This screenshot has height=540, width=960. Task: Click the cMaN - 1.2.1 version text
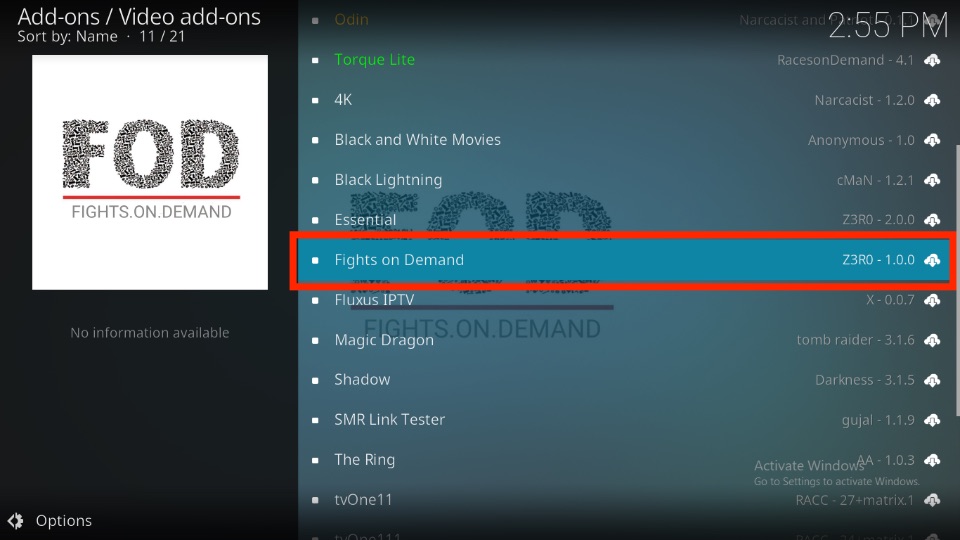tap(875, 180)
